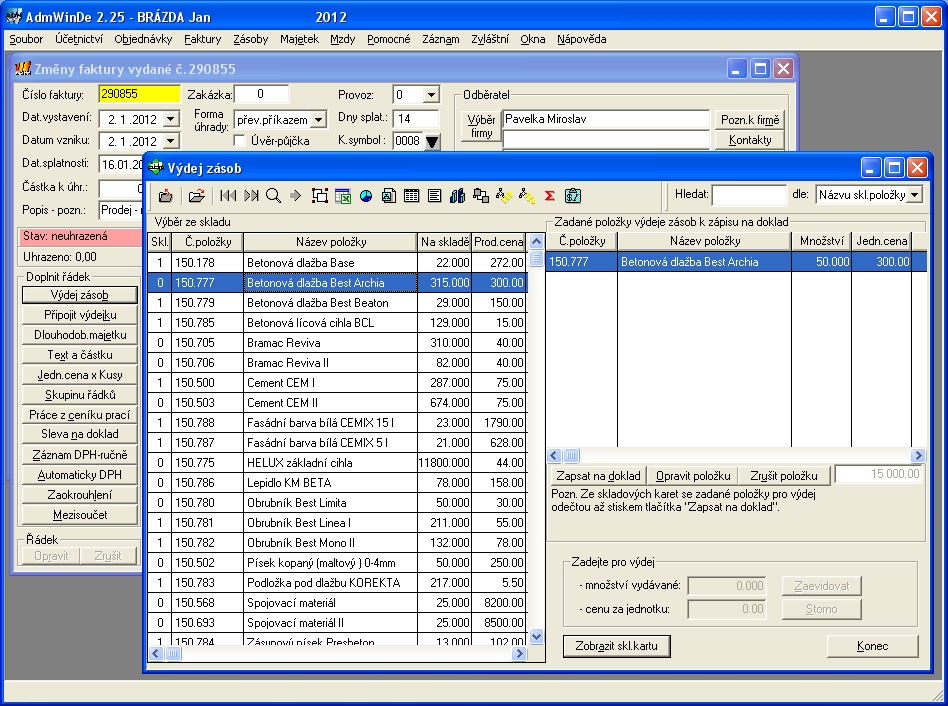This screenshot has width=948, height=706.
Task: Open K.symbol black arrow selector
Action: (x=432, y=141)
